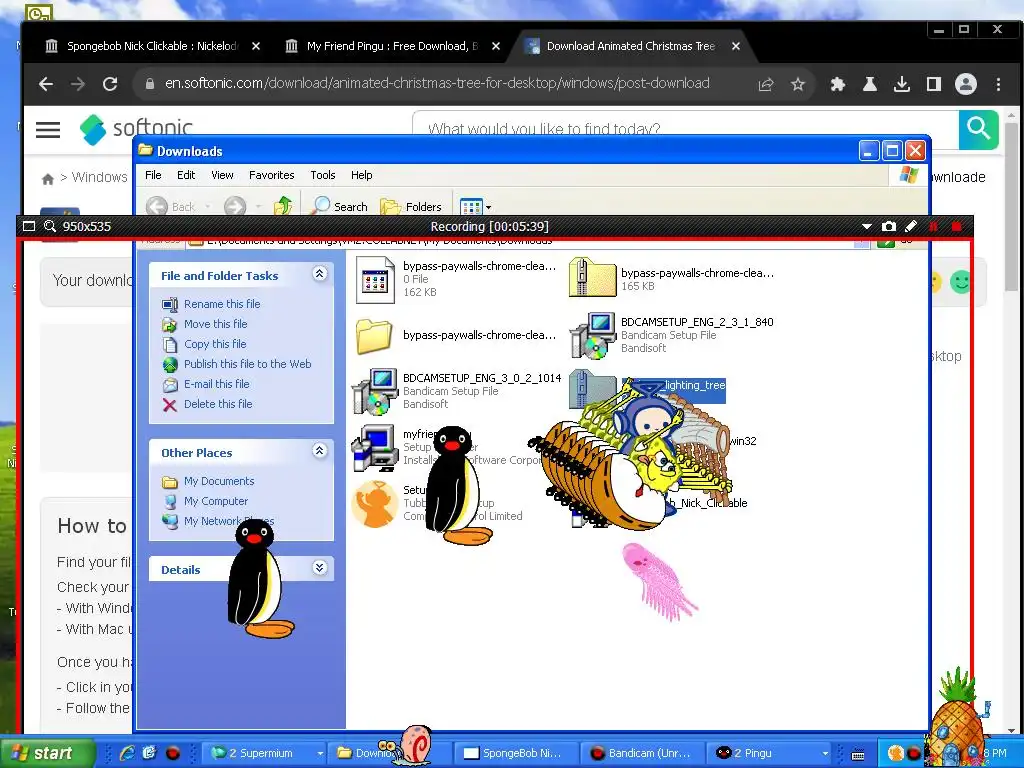This screenshot has width=1024, height=768.
Task: Open Pingu taskbar group
Action: pos(769,753)
